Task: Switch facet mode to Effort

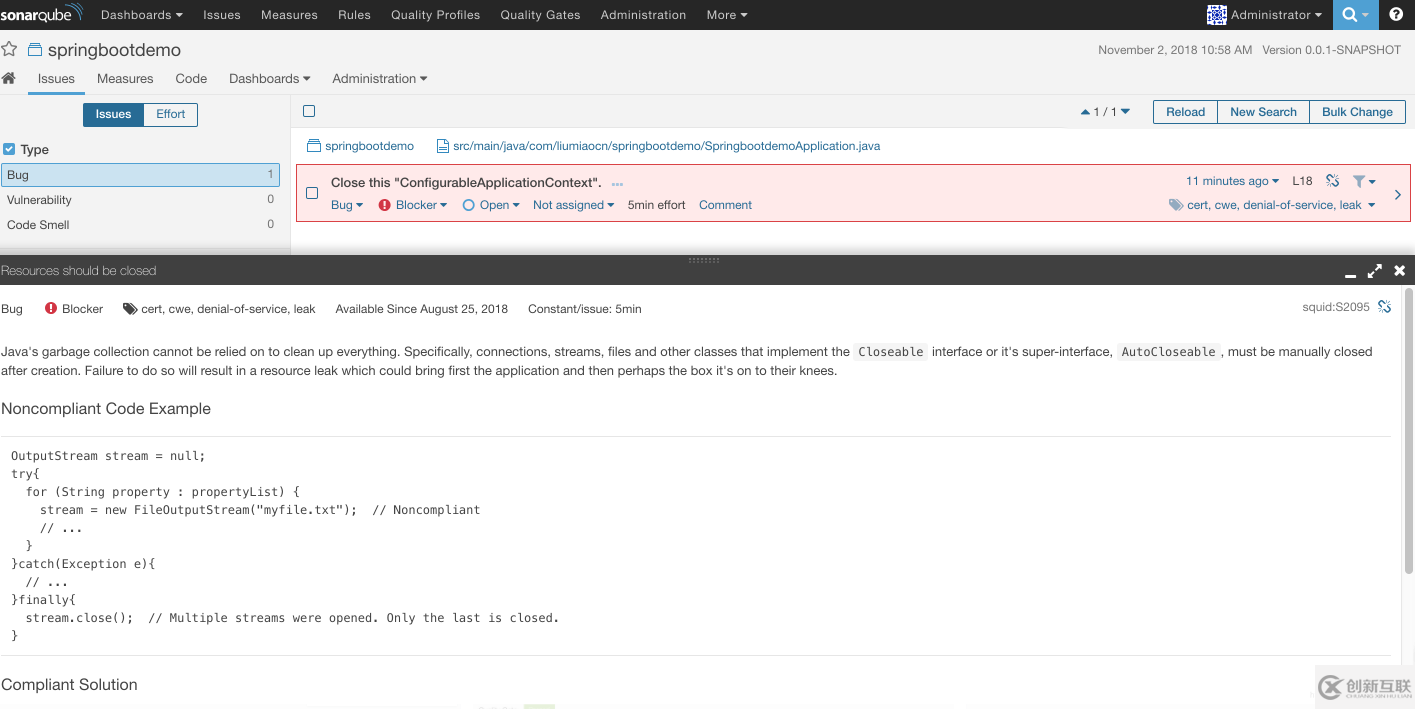Action: coord(170,114)
